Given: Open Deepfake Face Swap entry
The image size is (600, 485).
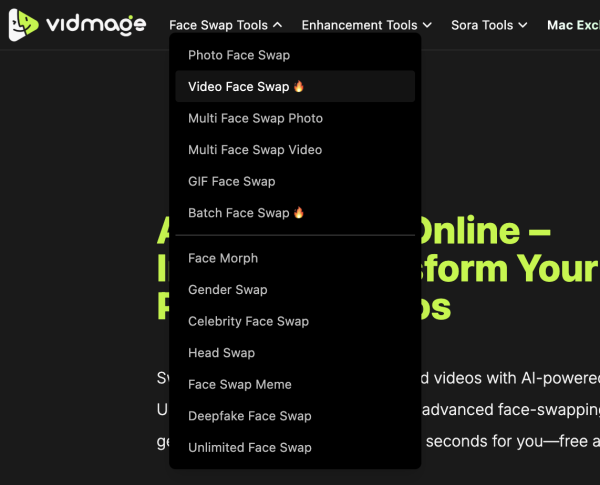Looking at the screenshot, I should click(250, 416).
